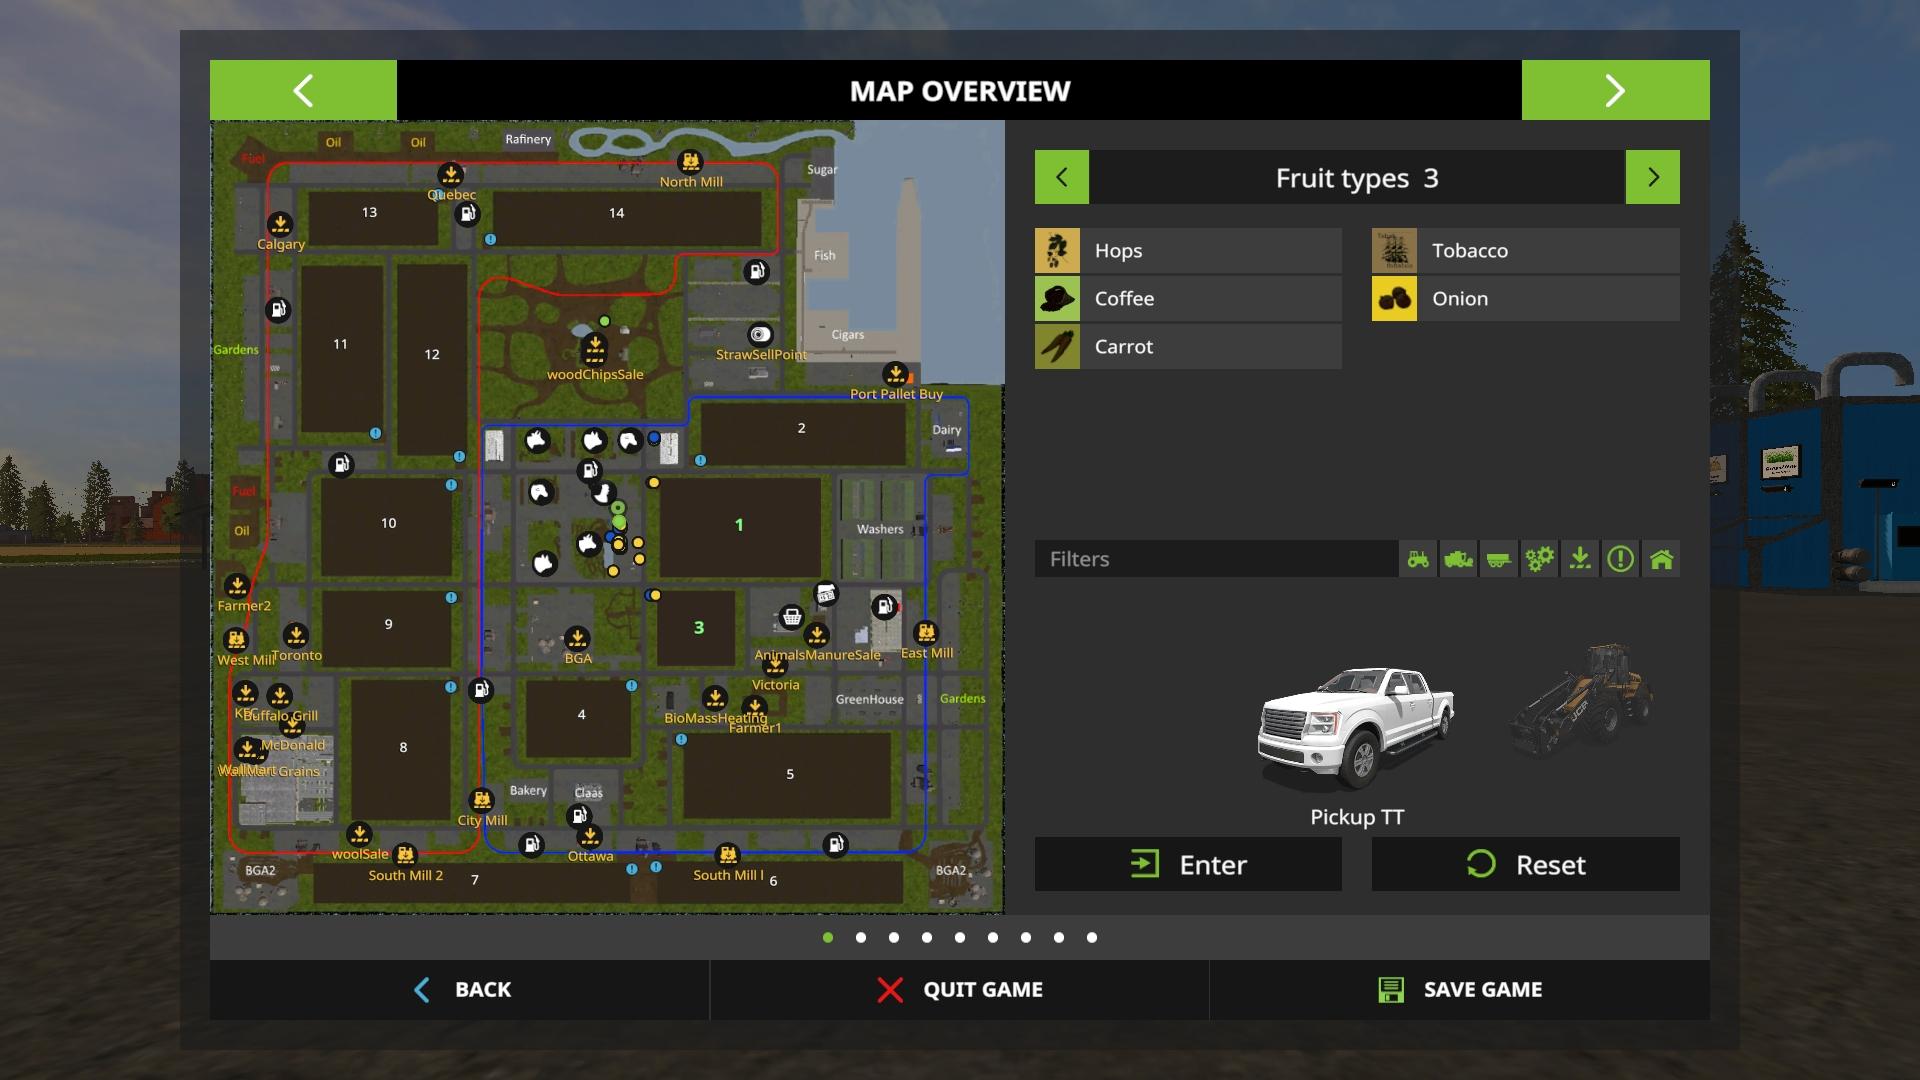1920x1080 pixels.
Task: Toggle the house filter icon
Action: click(1661, 559)
